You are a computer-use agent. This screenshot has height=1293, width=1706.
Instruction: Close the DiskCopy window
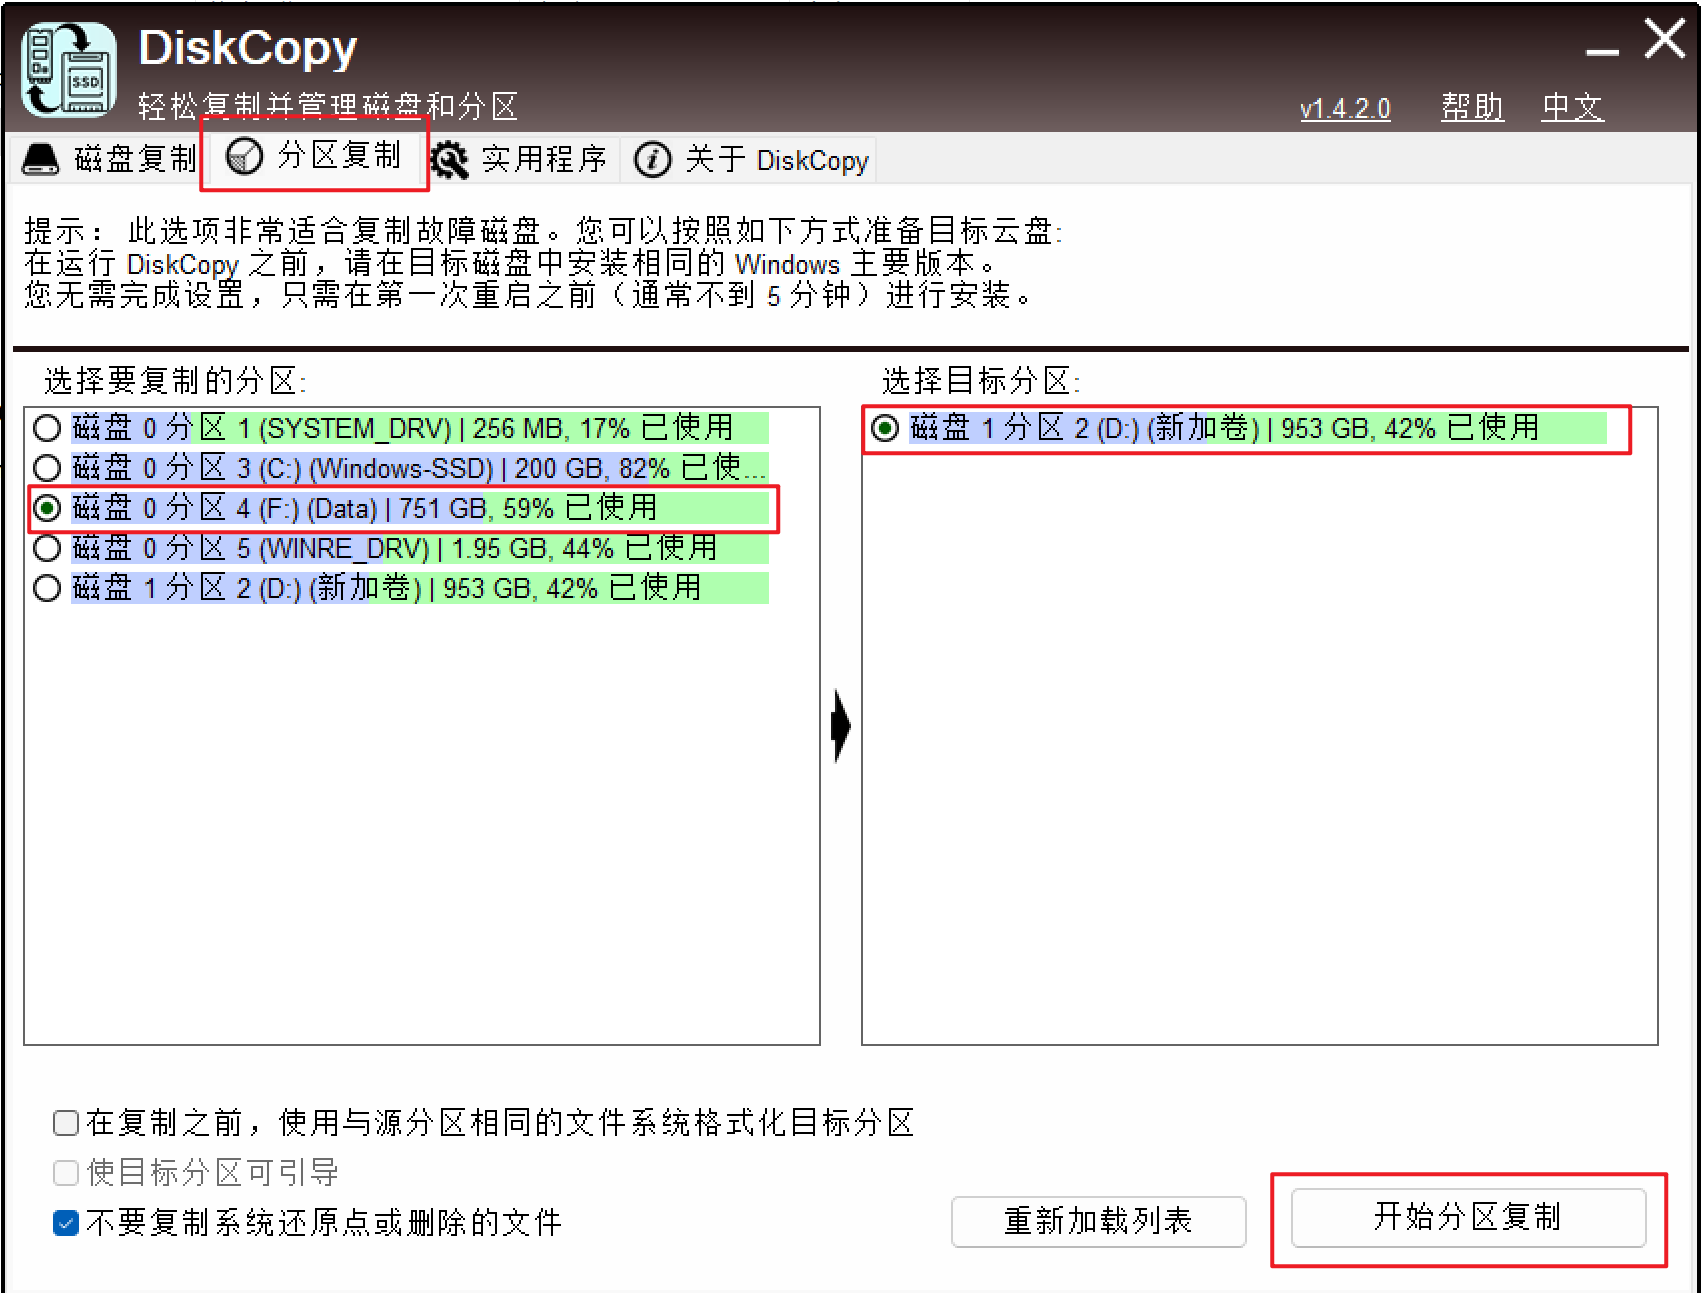[1664, 40]
